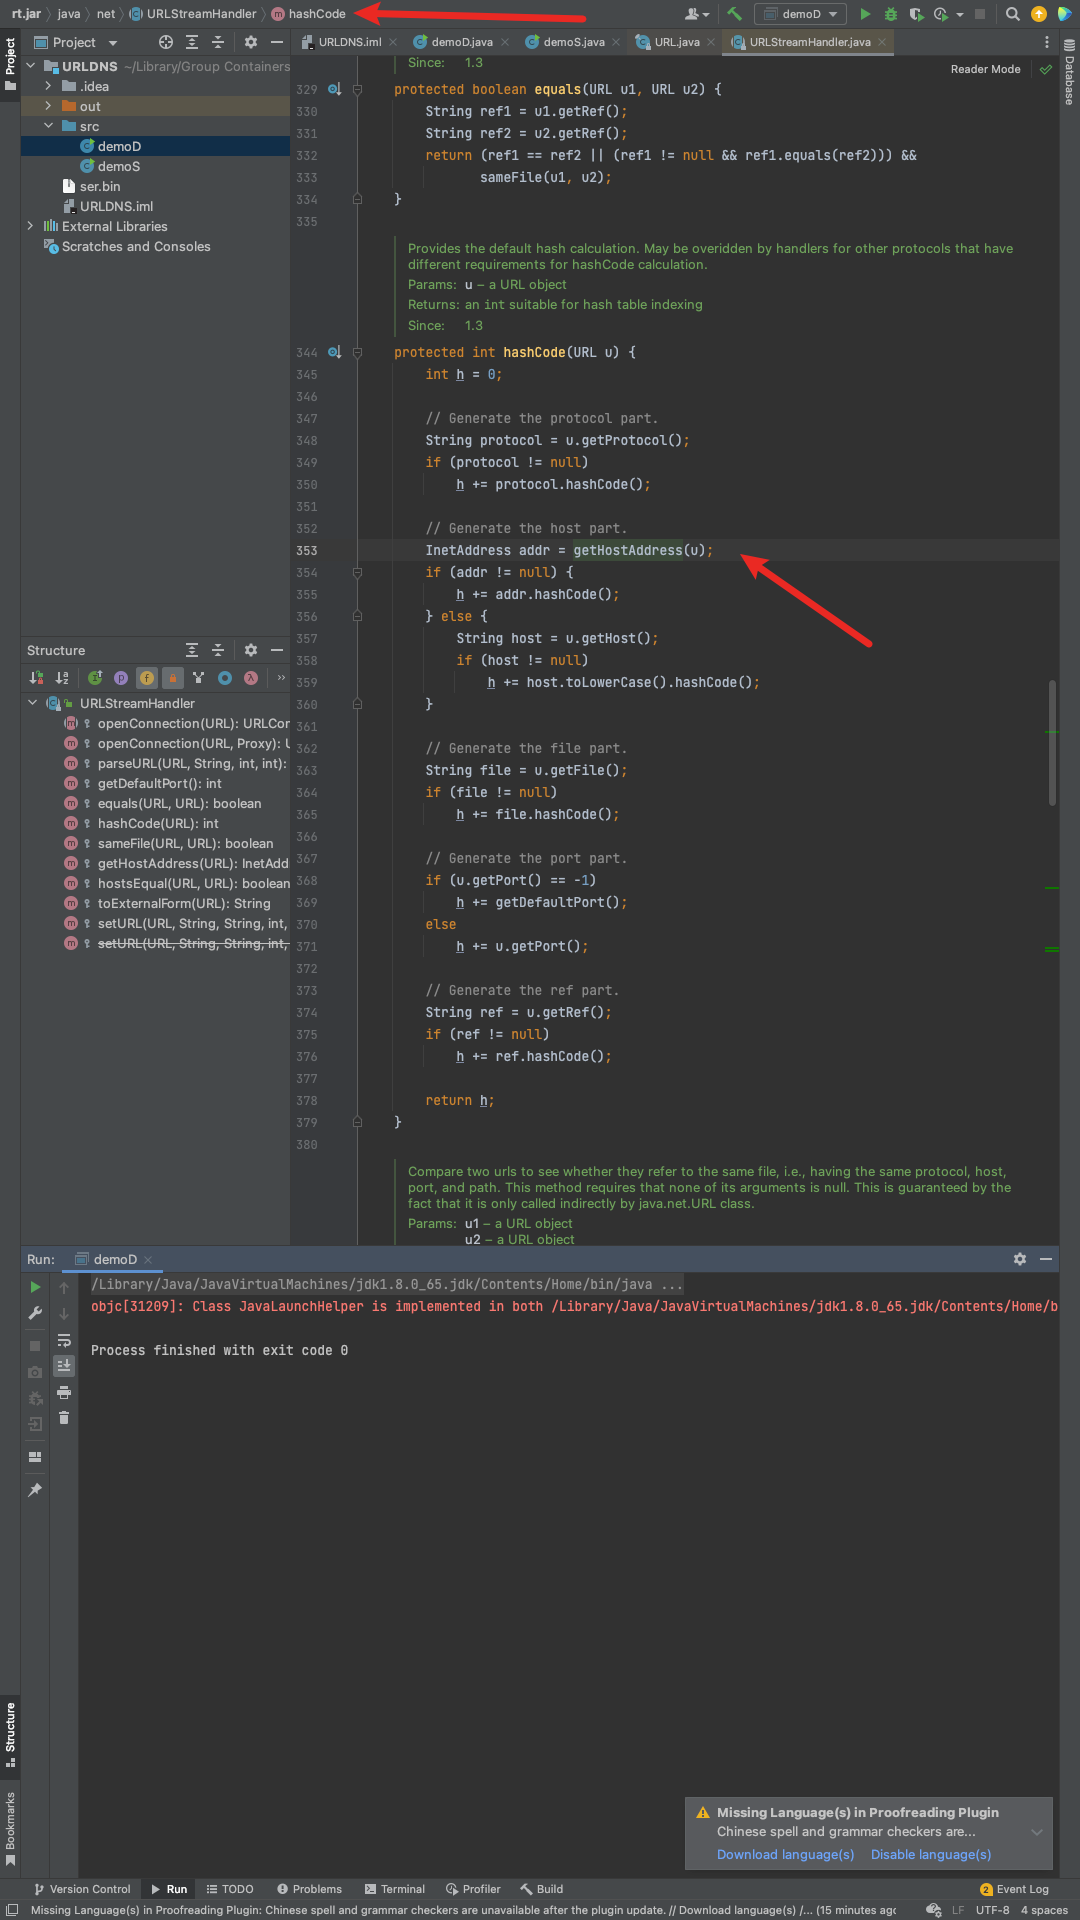
Task: Switch to the demoS.java editor tab
Action: pos(573,42)
